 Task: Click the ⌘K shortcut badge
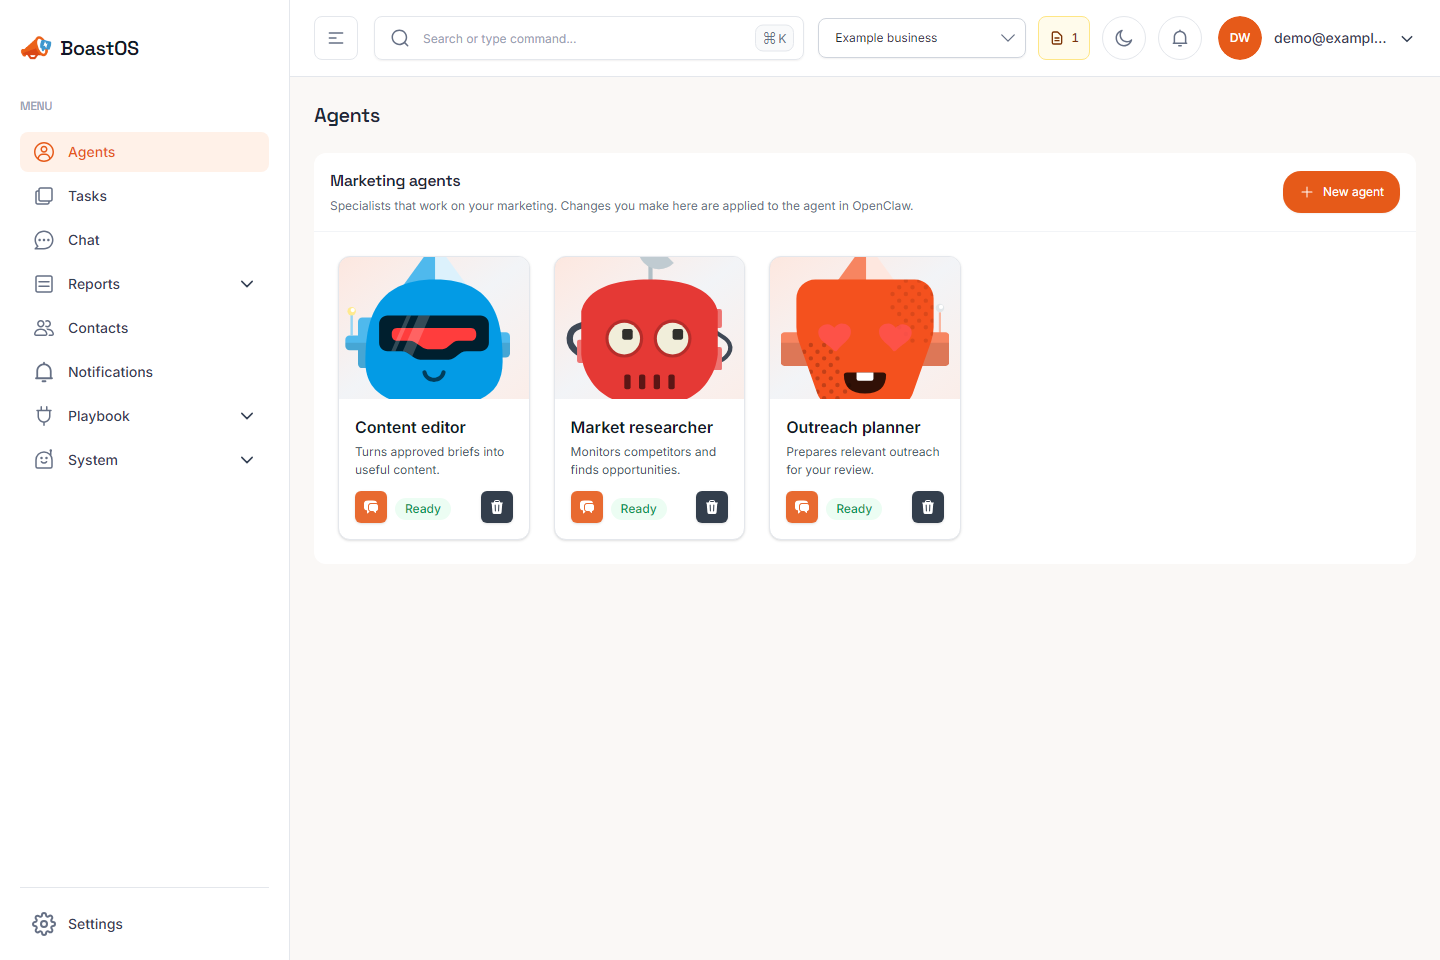775,38
